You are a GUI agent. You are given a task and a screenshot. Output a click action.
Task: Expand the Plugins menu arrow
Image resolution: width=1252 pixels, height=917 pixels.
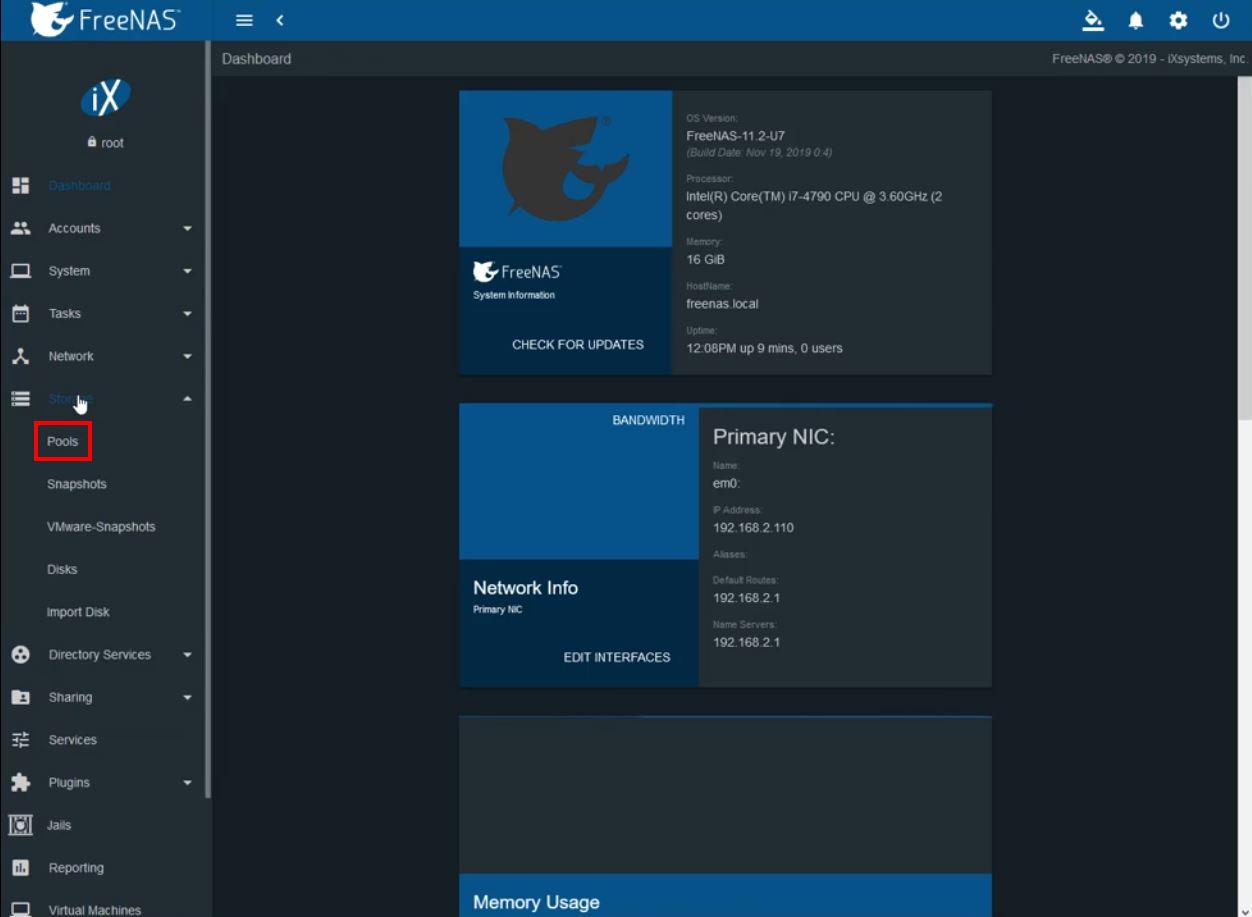pyautogui.click(x=187, y=783)
